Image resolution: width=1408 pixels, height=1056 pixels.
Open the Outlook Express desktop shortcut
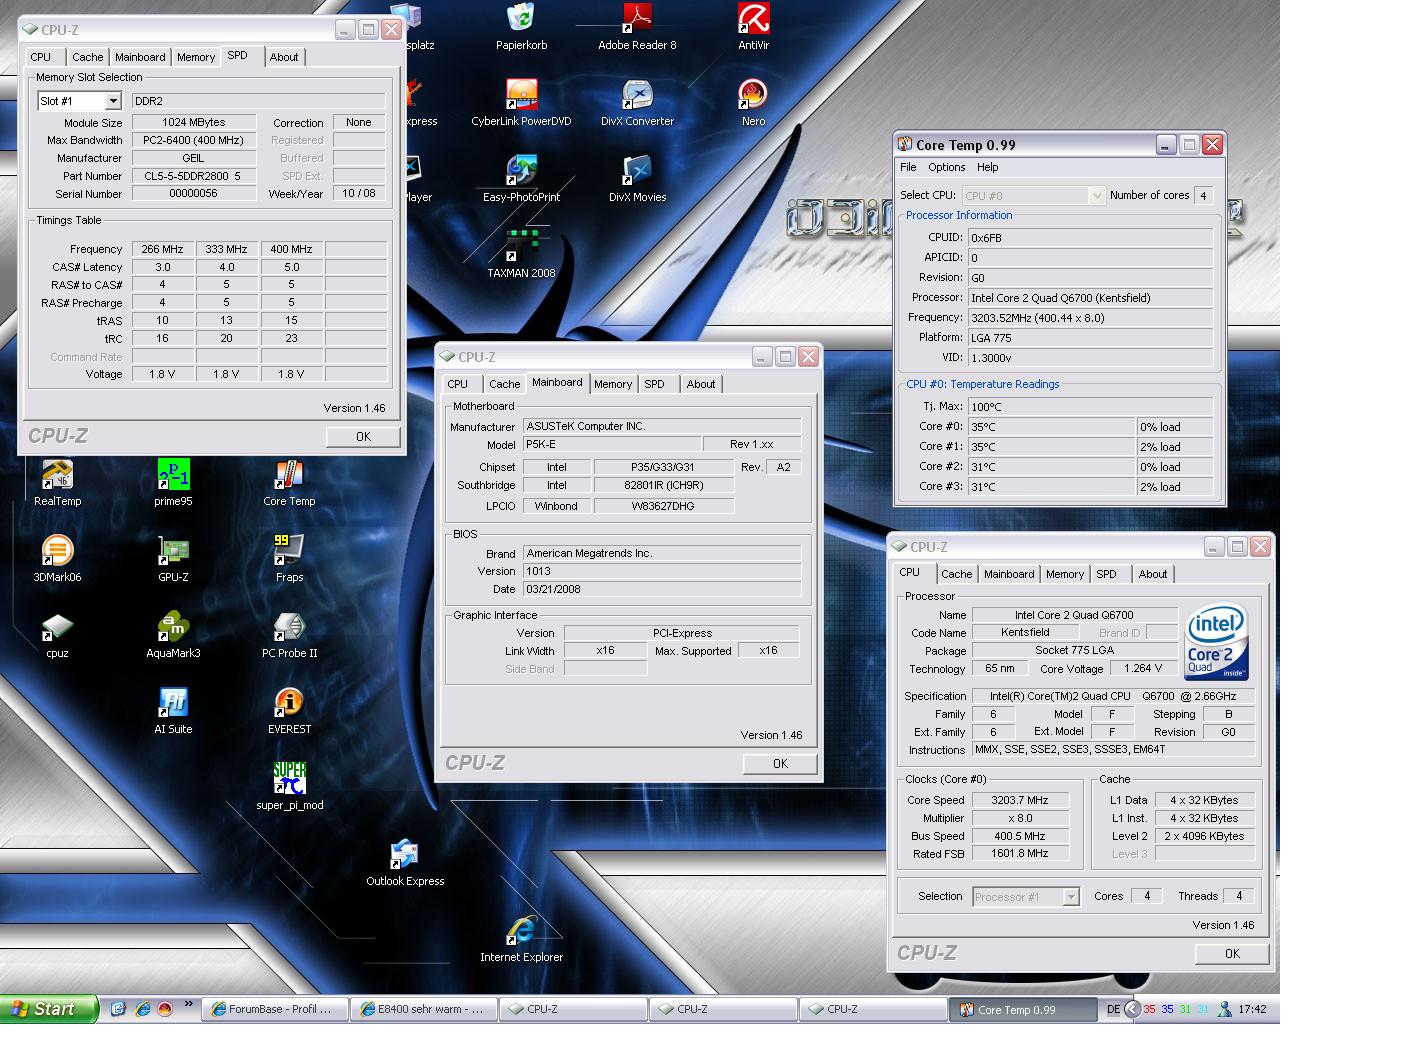click(x=405, y=863)
